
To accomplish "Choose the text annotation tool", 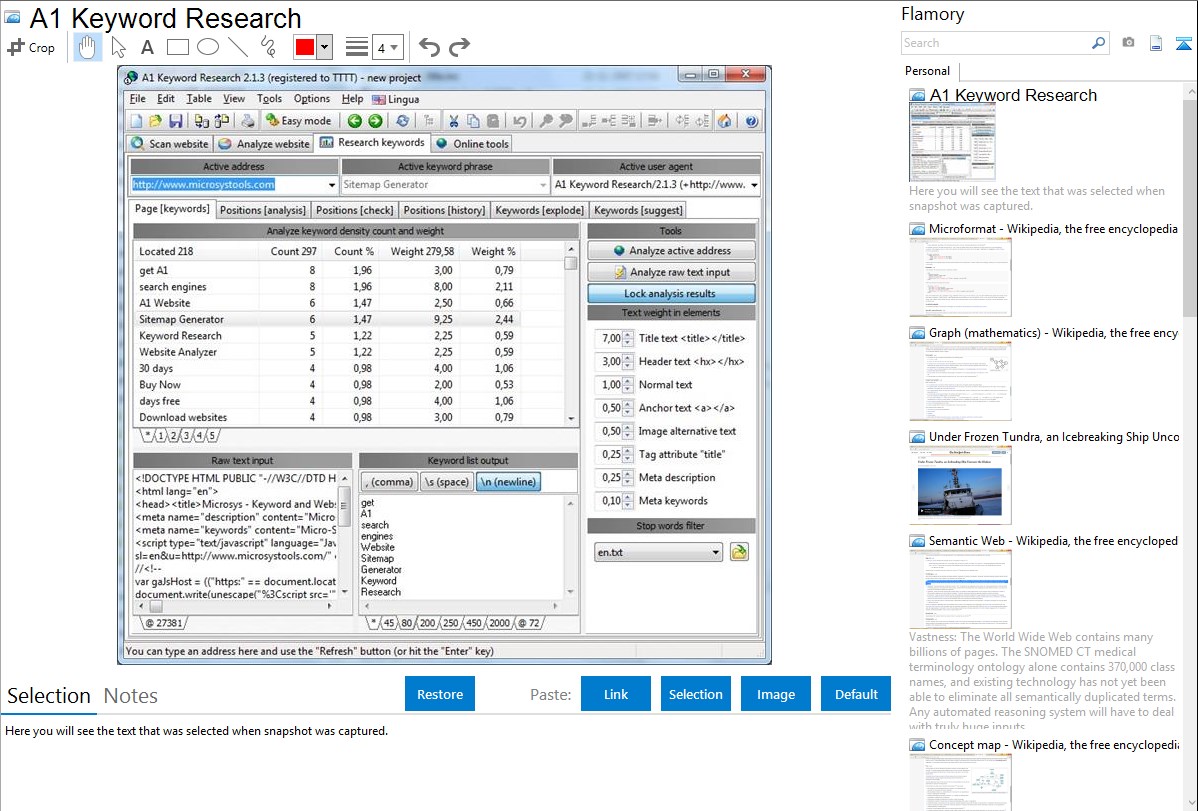I will tap(147, 47).
